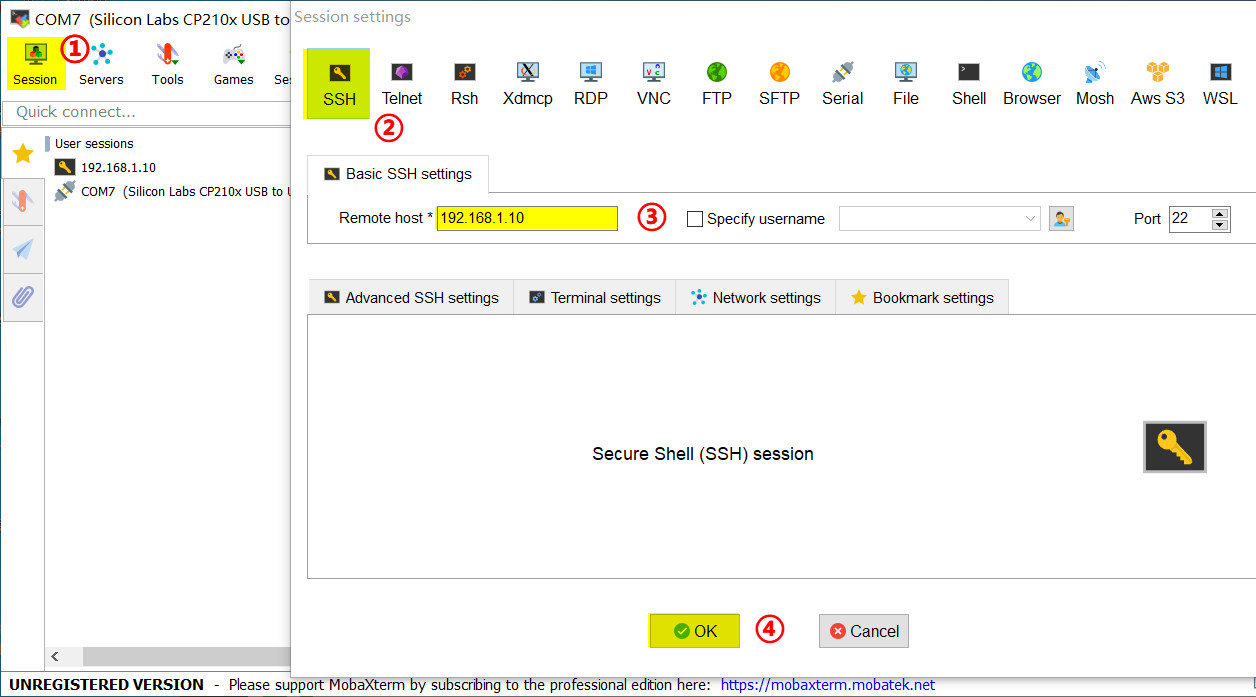Increase the Port number with the up arrow

tap(1219, 213)
